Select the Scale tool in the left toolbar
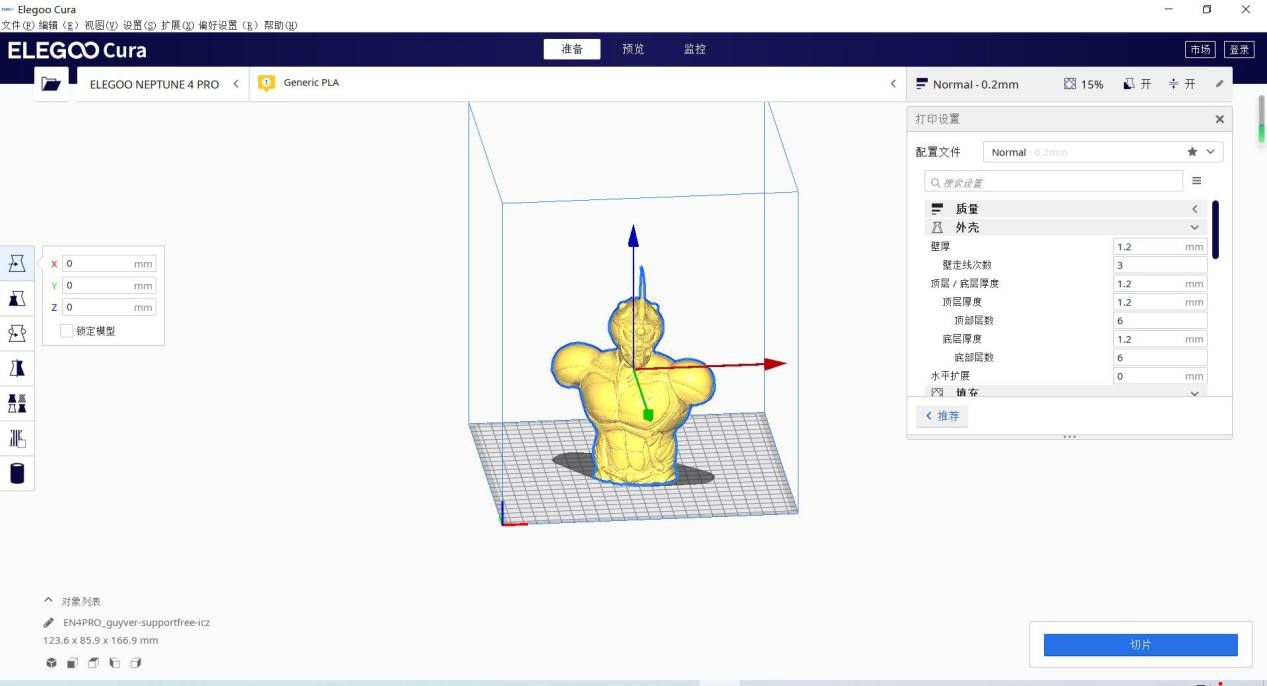Viewport: 1267px width, 686px height. pyautogui.click(x=17, y=298)
